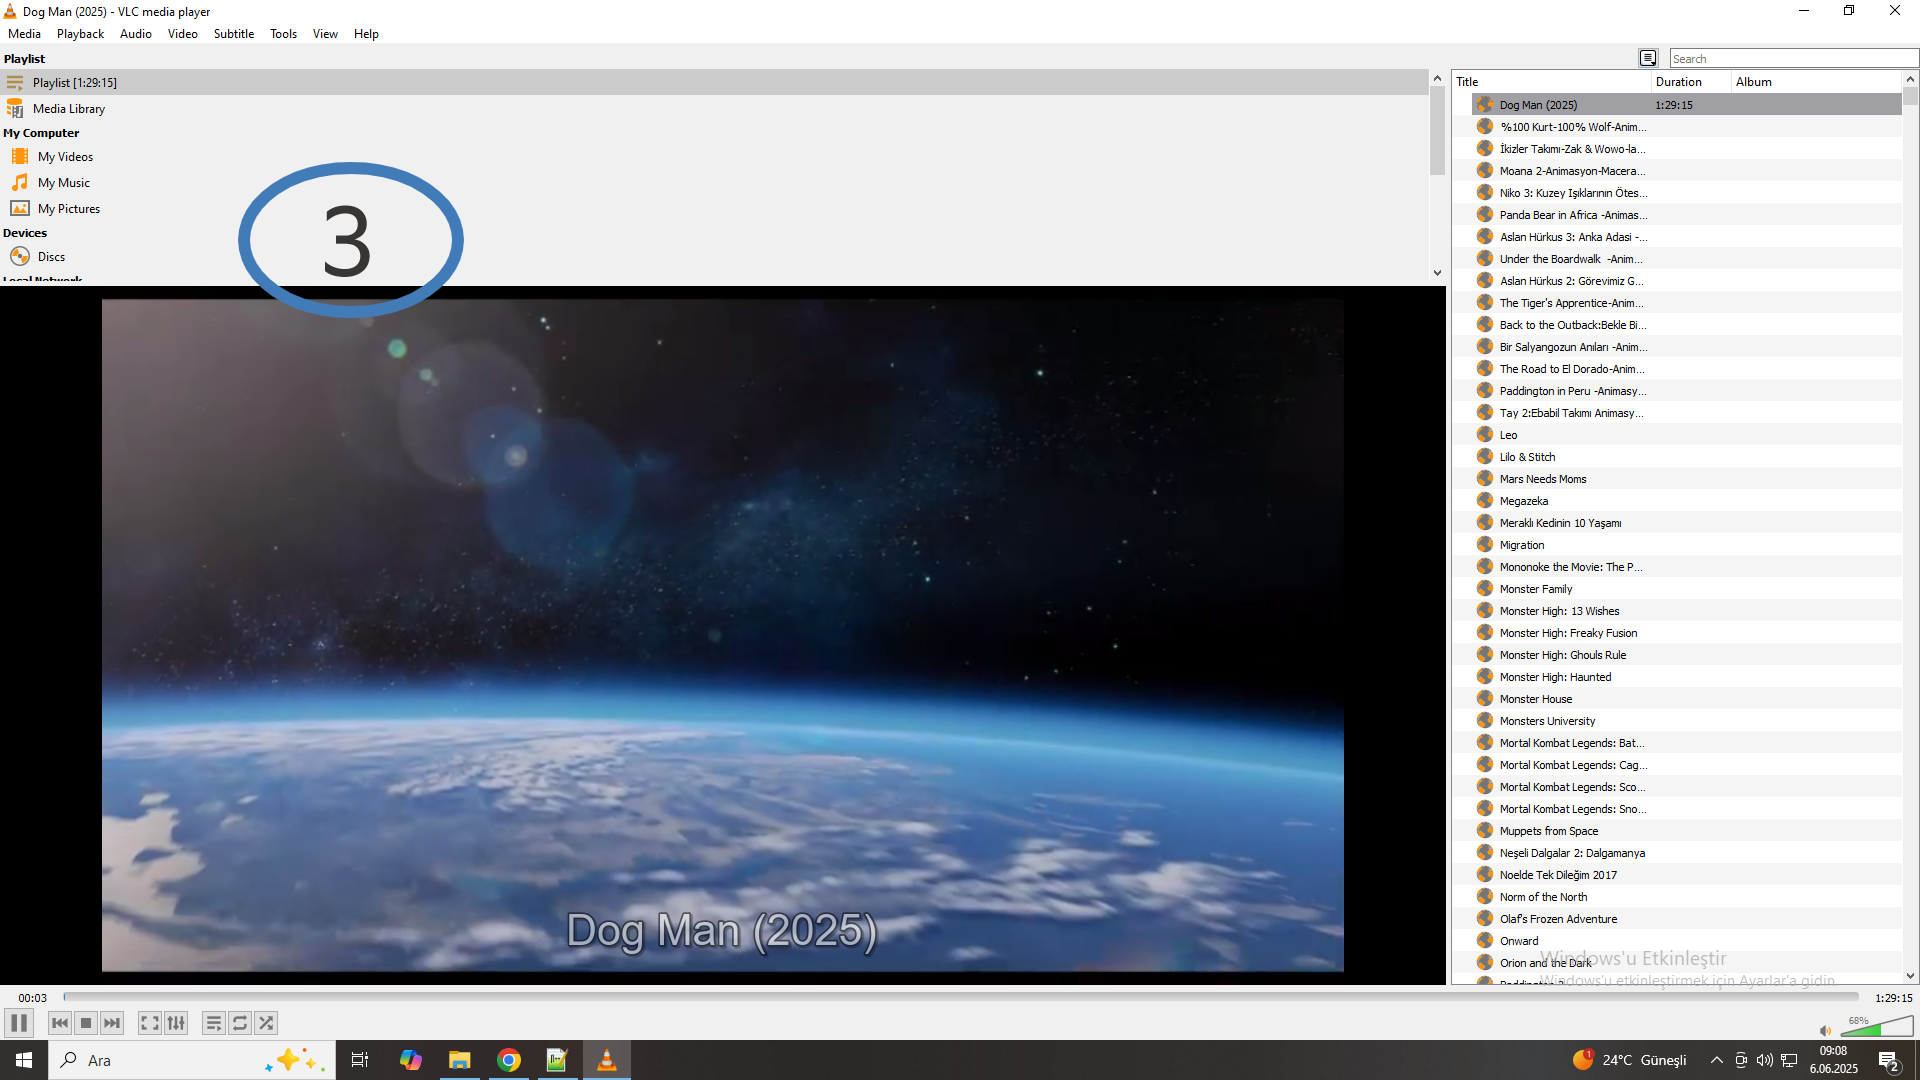This screenshot has height=1080, width=1920.
Task: Select Migration playlist entry
Action: (1686, 545)
